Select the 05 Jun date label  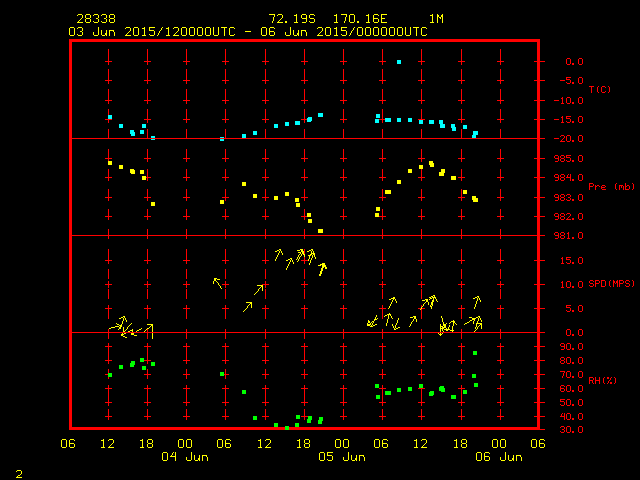tap(342, 457)
